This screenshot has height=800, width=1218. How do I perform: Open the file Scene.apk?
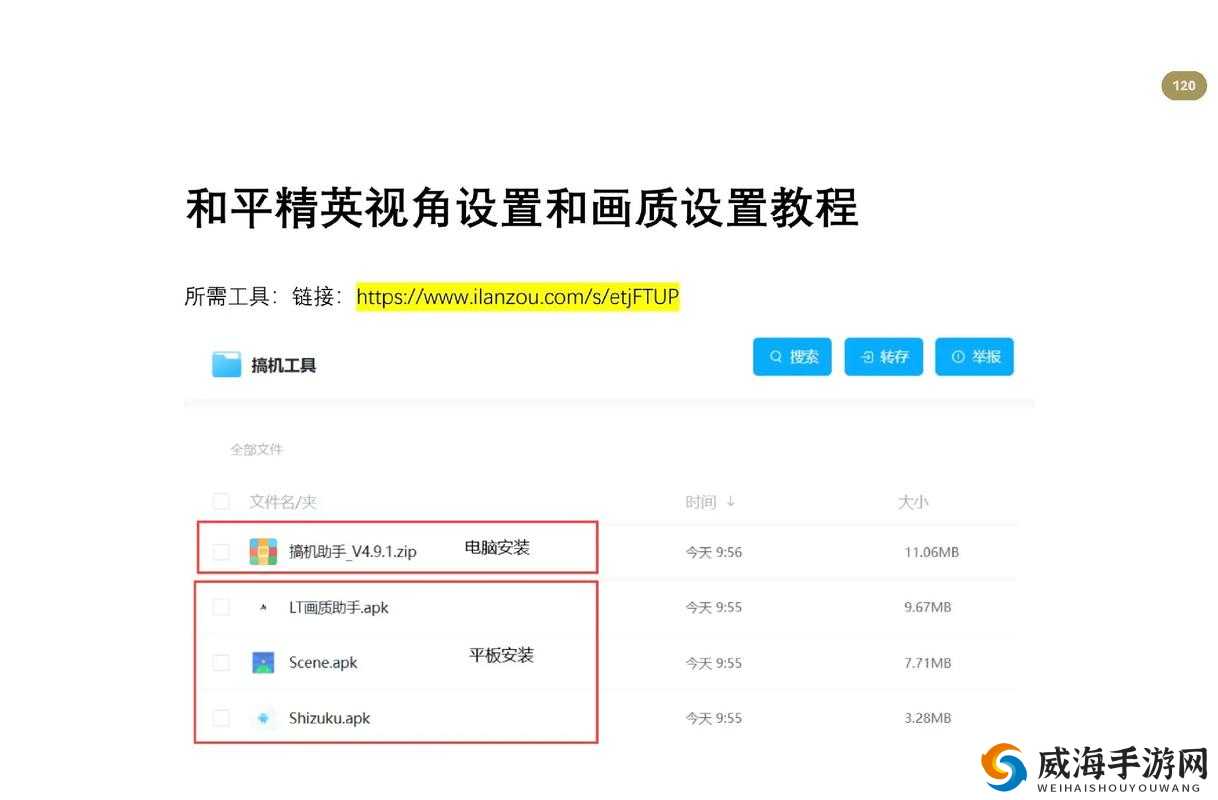click(x=323, y=662)
